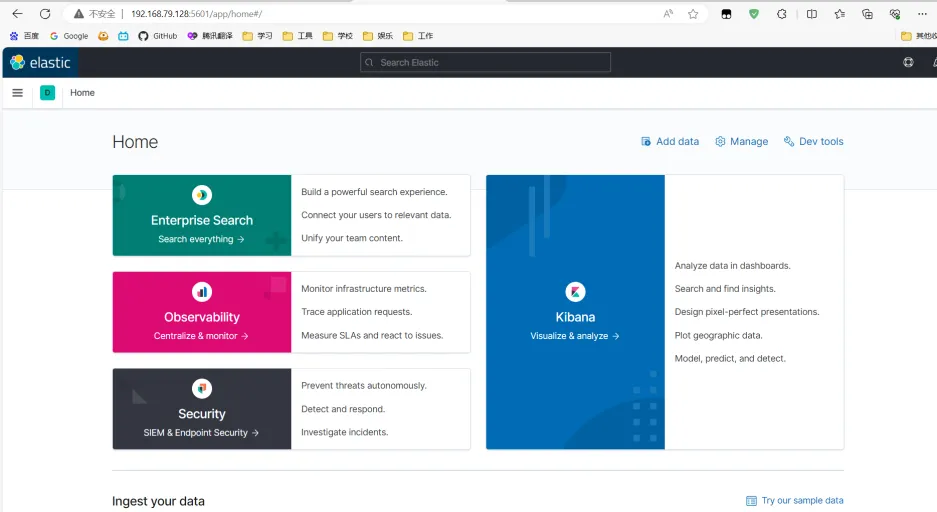Click the green space avatar D

click(47, 93)
